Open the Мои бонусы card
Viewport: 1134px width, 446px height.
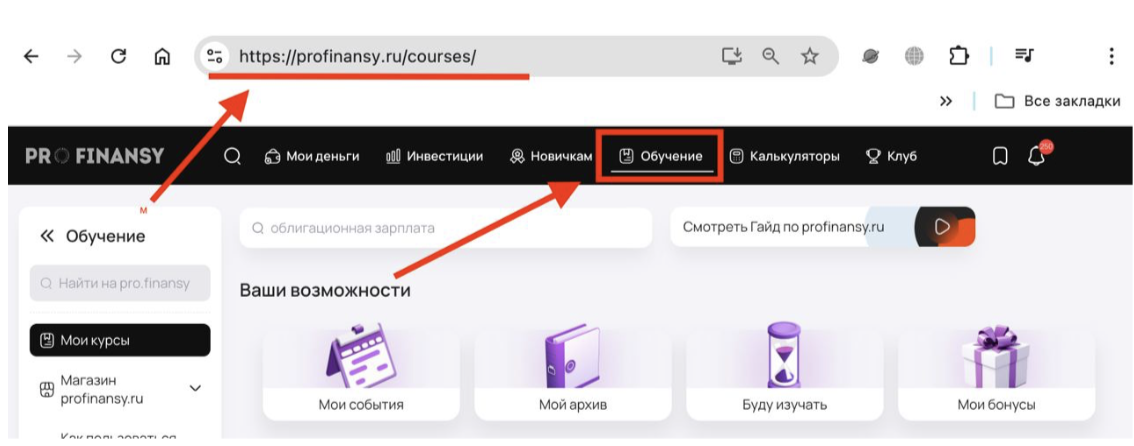(x=997, y=371)
